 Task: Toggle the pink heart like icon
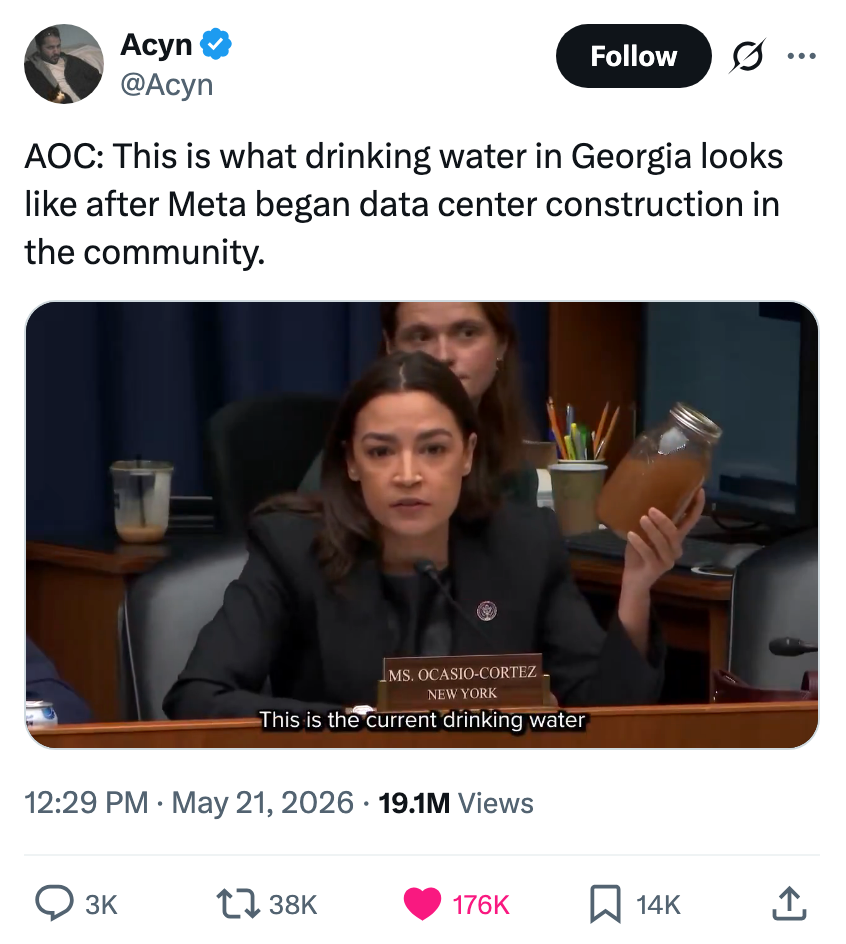[421, 904]
